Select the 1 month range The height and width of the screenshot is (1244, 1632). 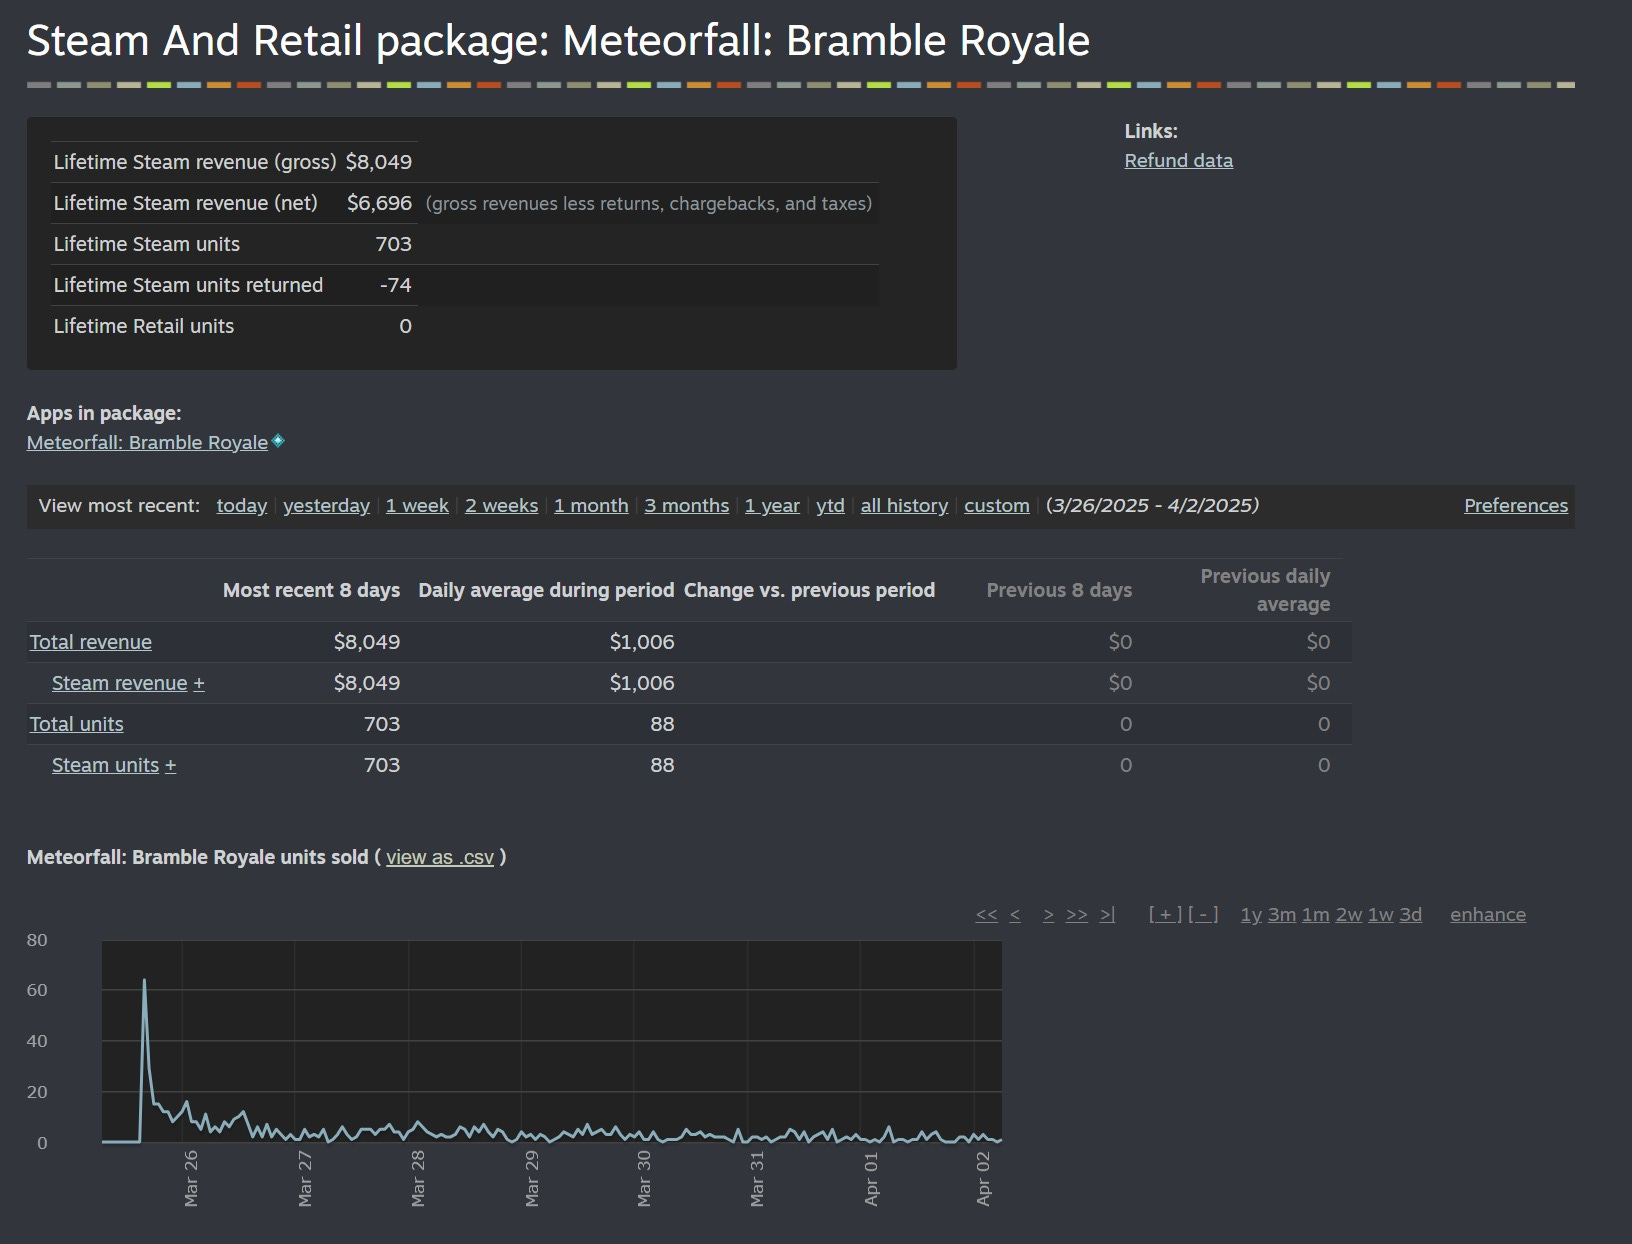591,505
